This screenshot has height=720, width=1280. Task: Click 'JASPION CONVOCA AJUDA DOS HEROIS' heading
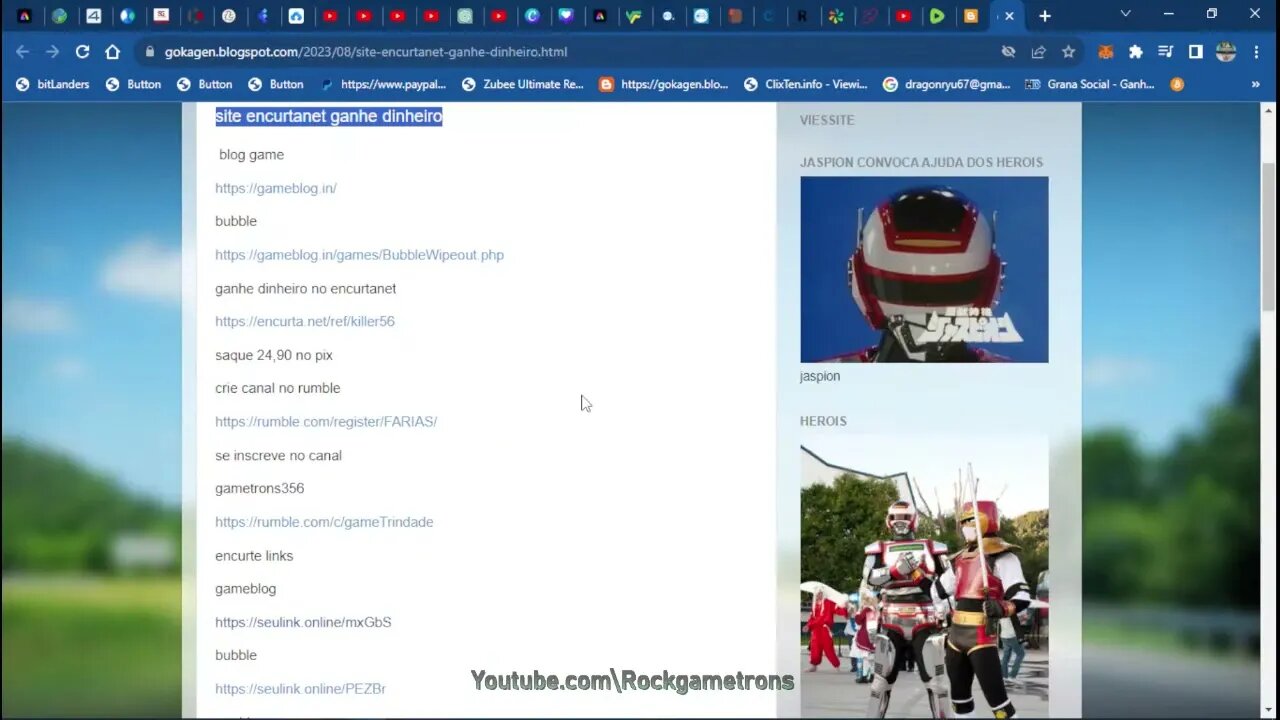pos(921,162)
